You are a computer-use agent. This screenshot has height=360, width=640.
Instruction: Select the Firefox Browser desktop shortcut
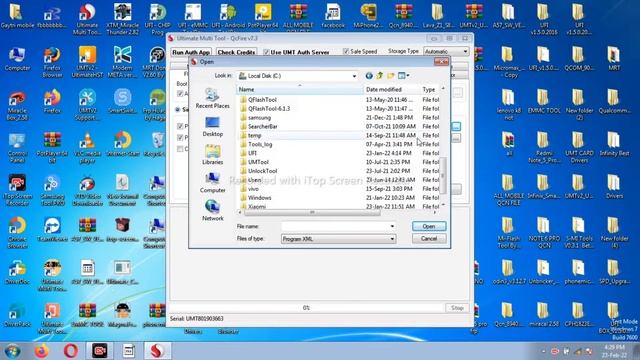tap(52, 62)
